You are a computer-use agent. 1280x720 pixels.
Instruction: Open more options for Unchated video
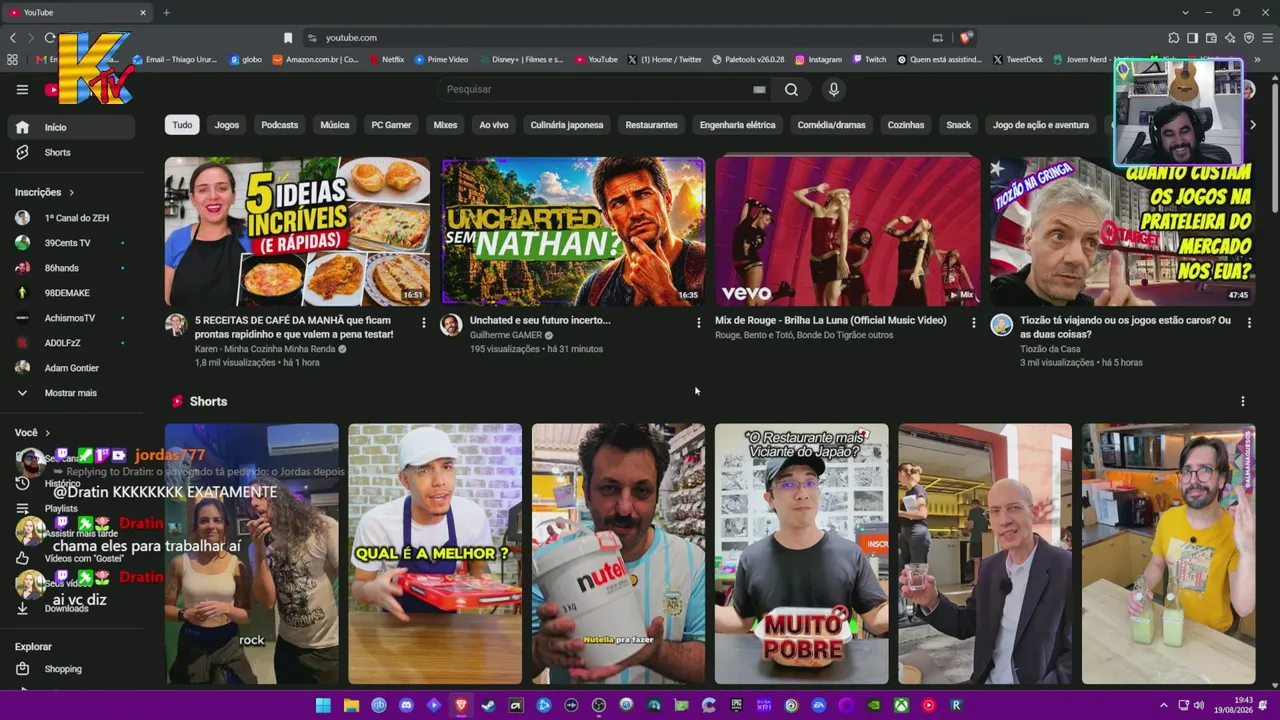click(x=698, y=323)
